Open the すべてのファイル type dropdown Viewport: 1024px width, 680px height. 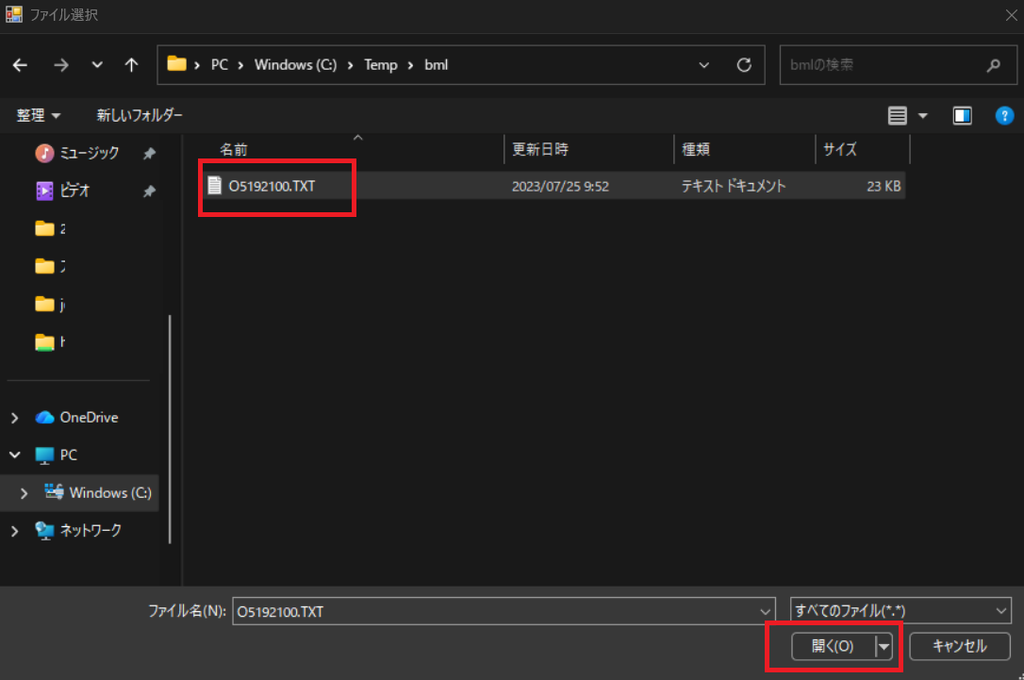click(901, 611)
